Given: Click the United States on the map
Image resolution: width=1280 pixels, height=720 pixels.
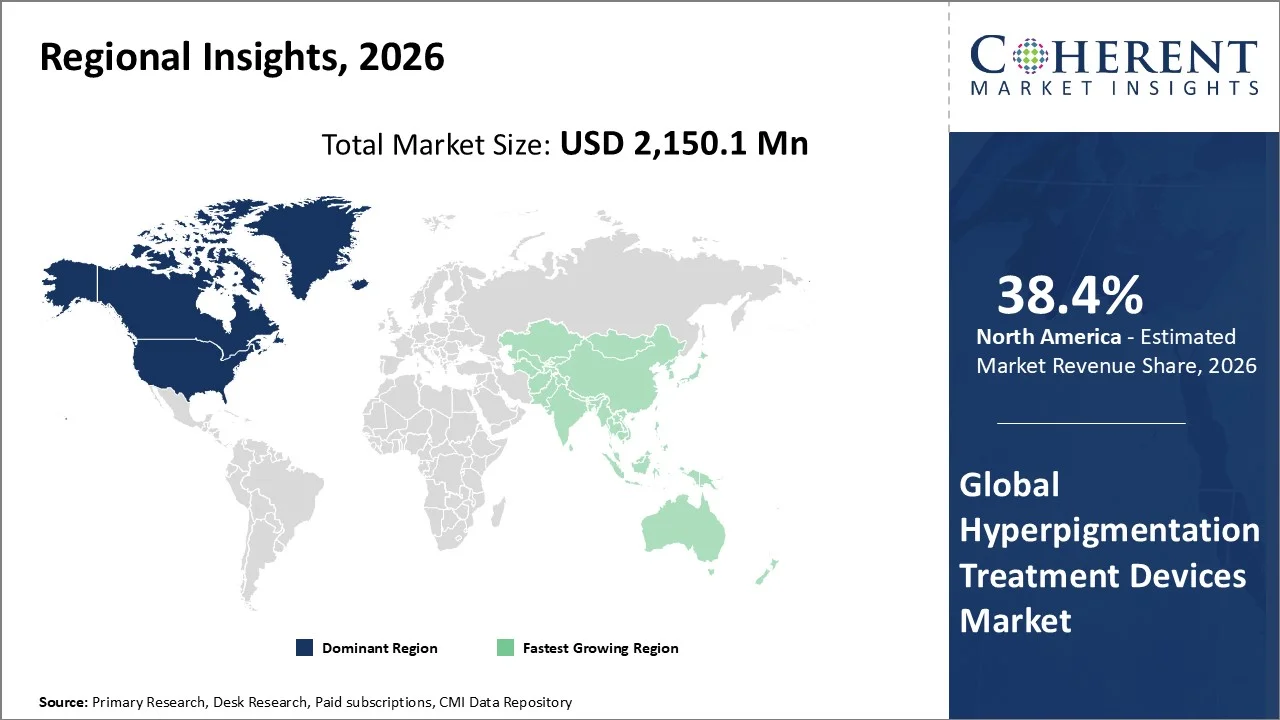Looking at the screenshot, I should coord(185,368).
